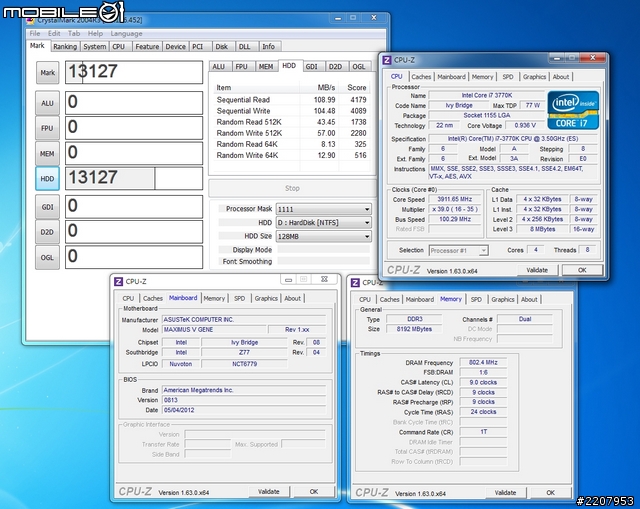
Task: Open SPD tab in top CPU-Z window
Action: (508, 77)
